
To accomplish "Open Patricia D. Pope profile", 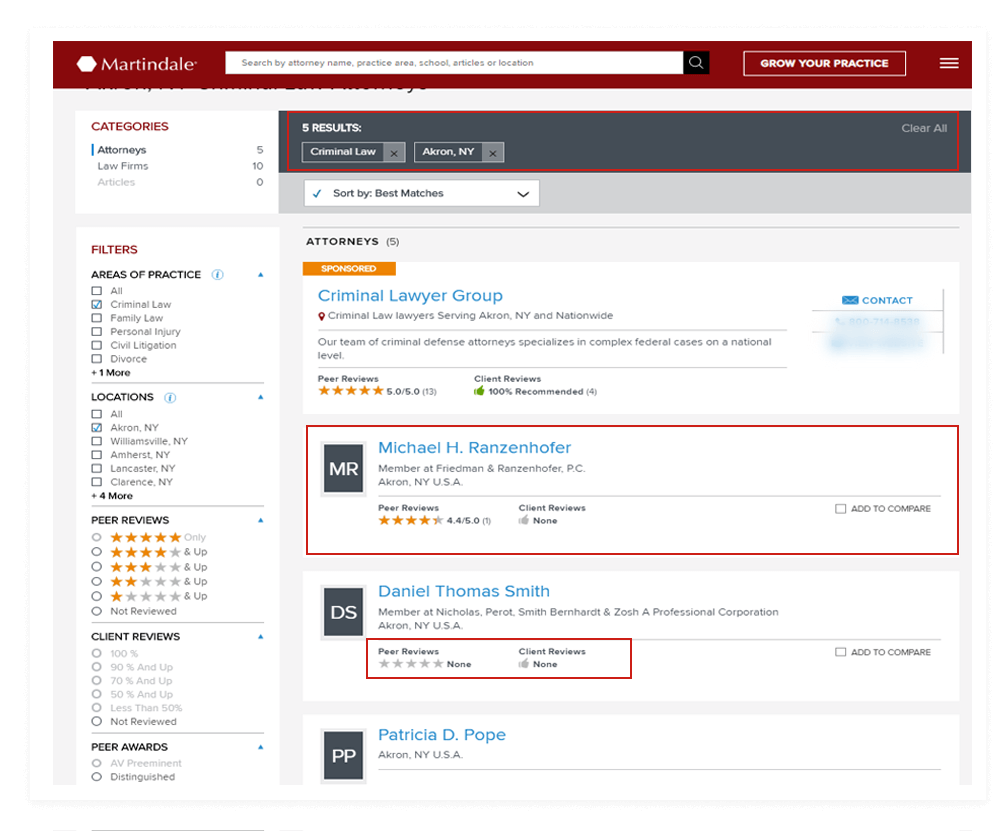I will click(442, 735).
